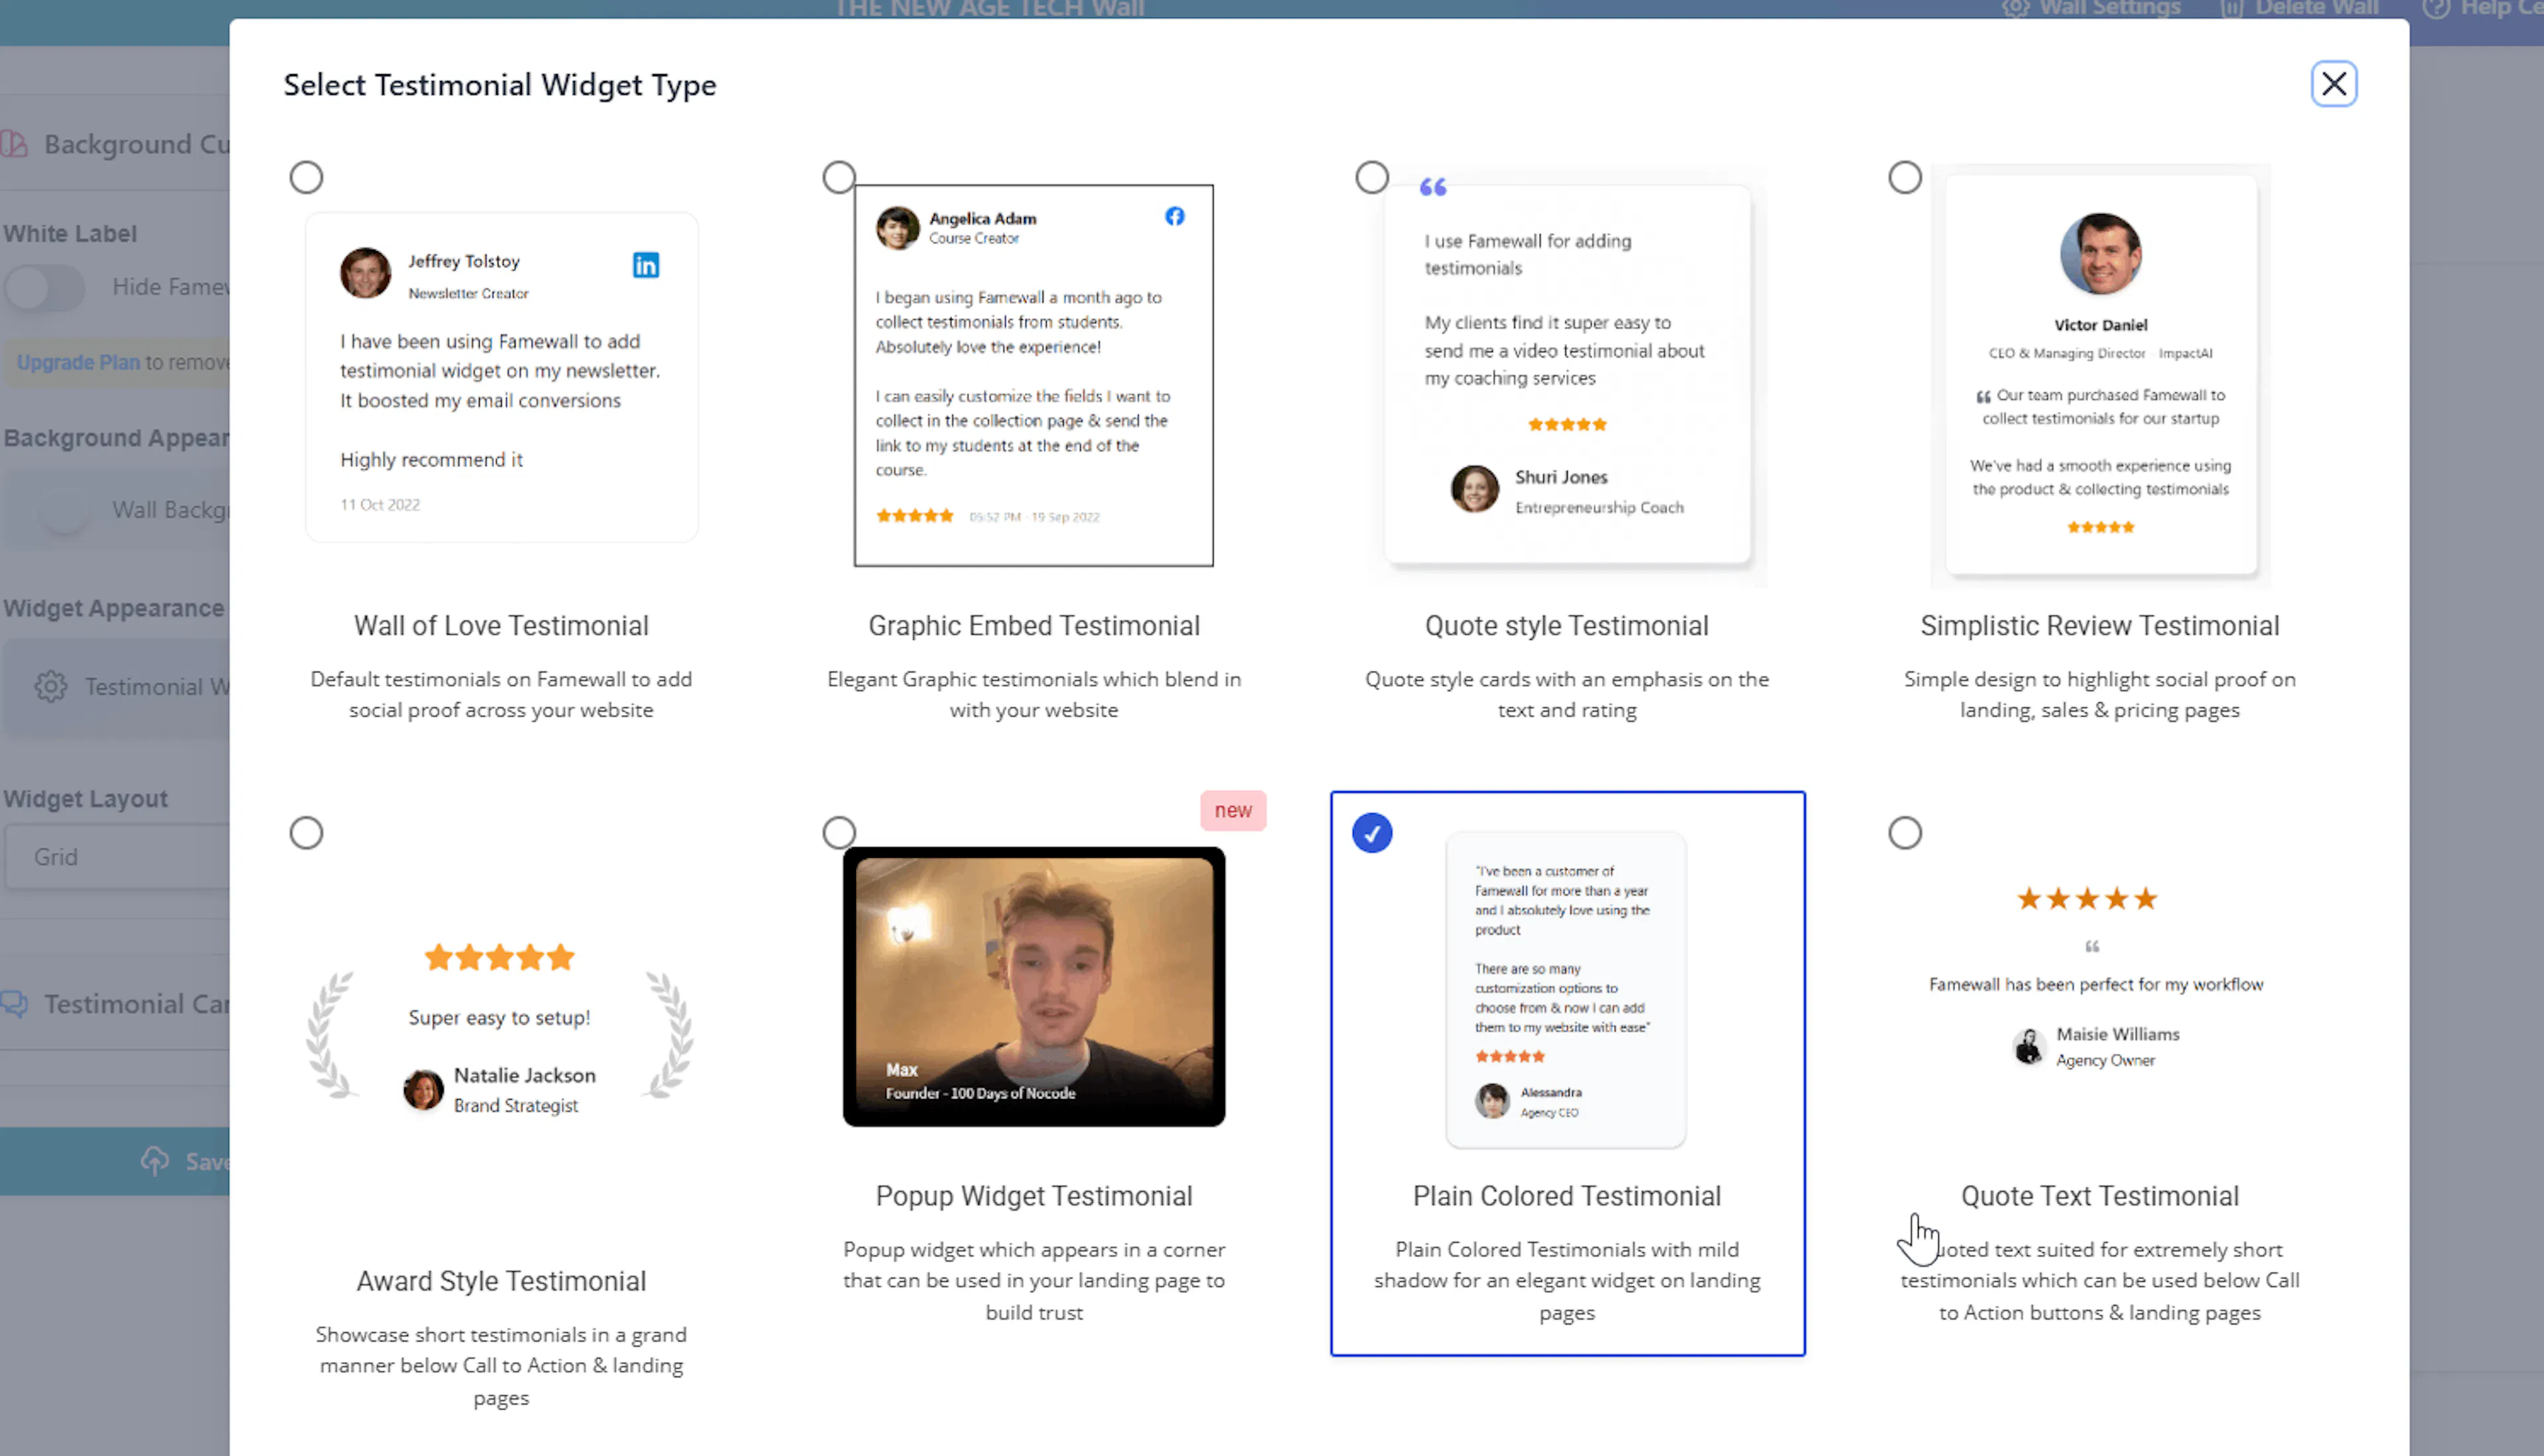Click the small gray quote mark on Quote Text card
The image size is (2544, 1456).
2091,946
